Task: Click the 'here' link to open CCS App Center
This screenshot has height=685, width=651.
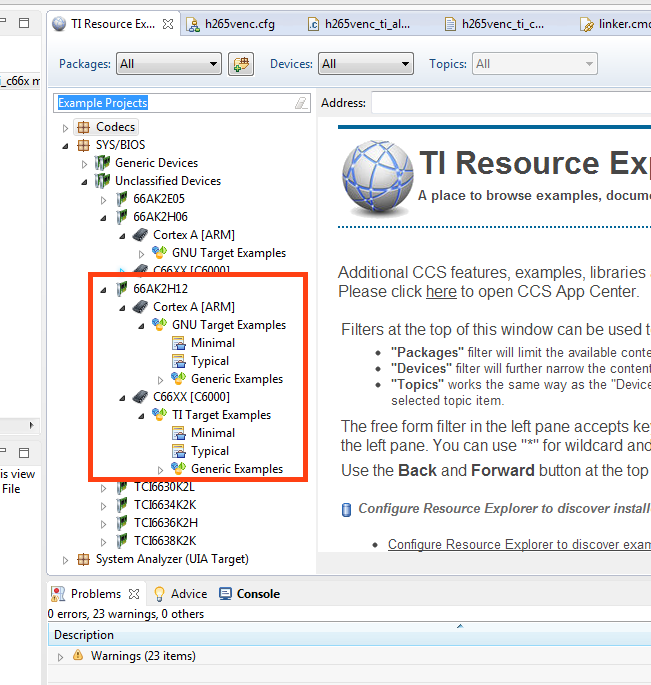Action: pos(441,291)
